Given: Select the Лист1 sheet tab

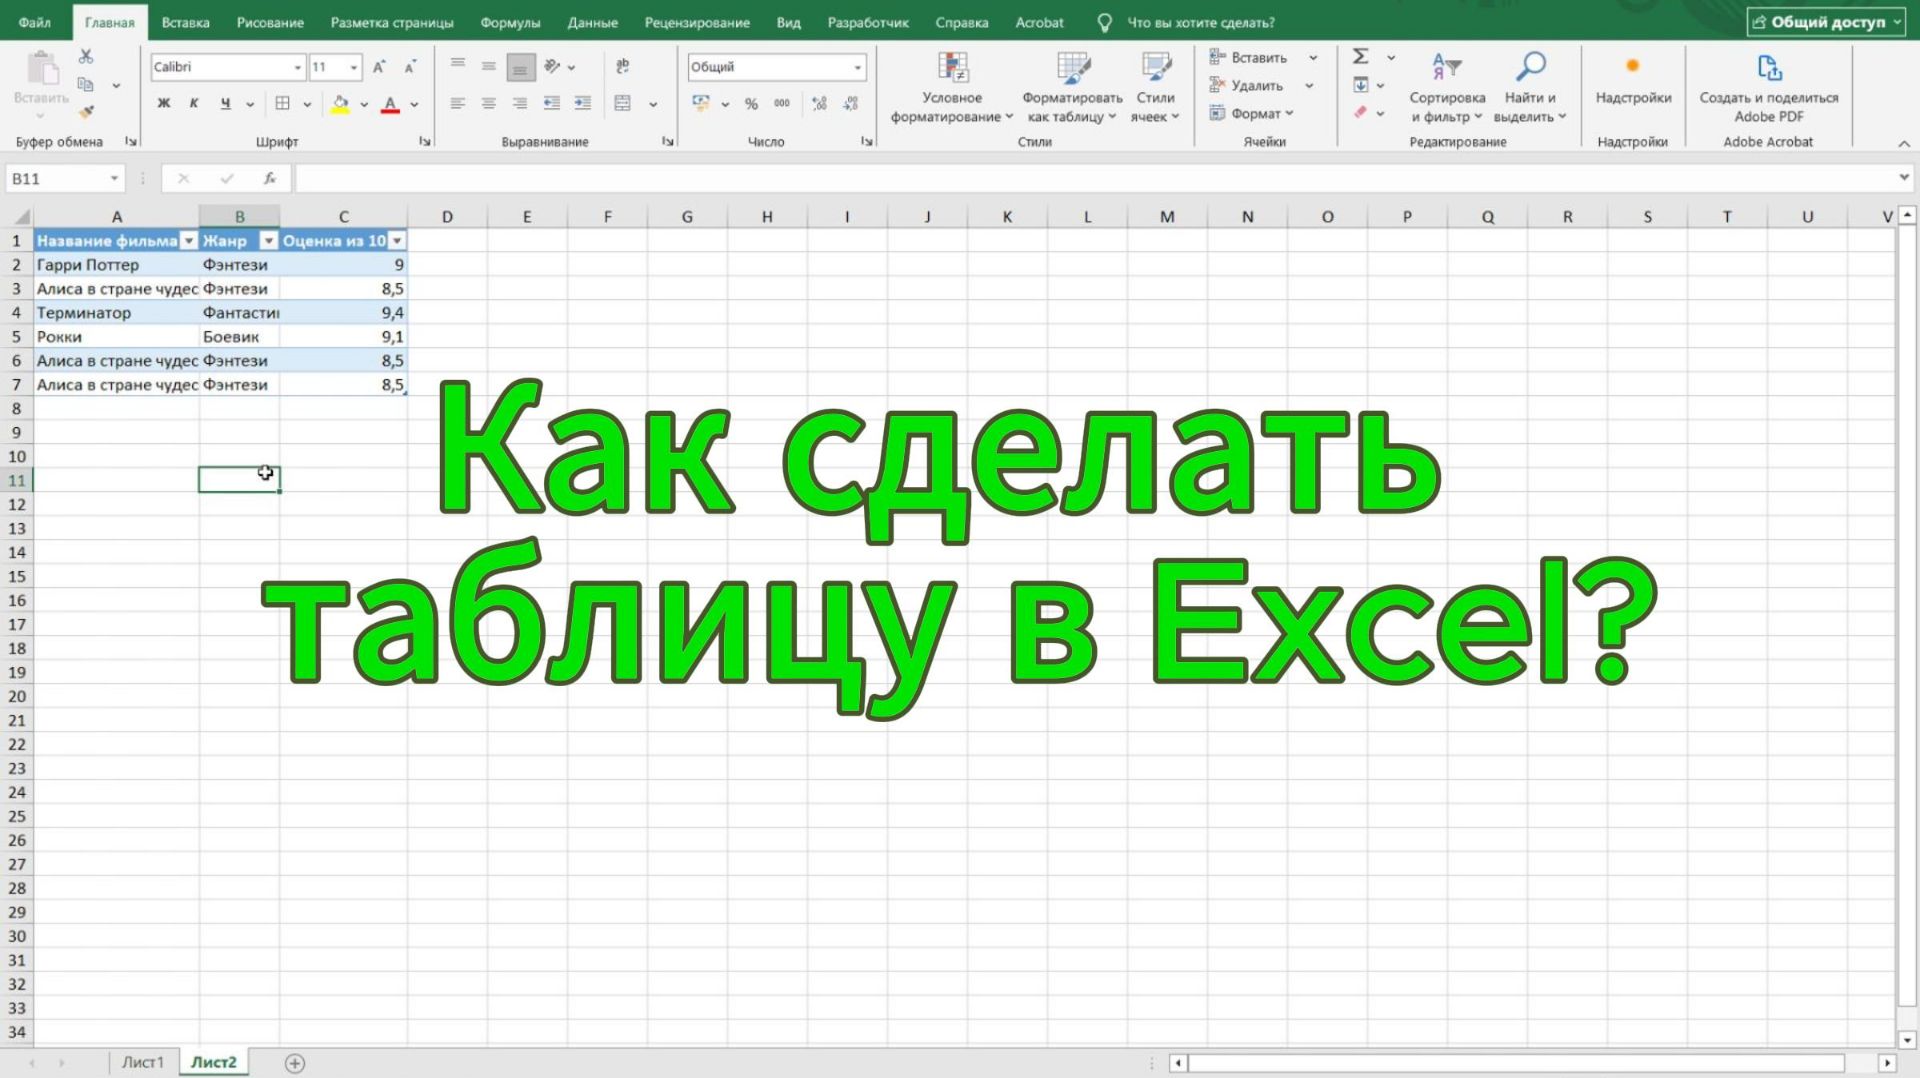Looking at the screenshot, I should coord(142,1062).
